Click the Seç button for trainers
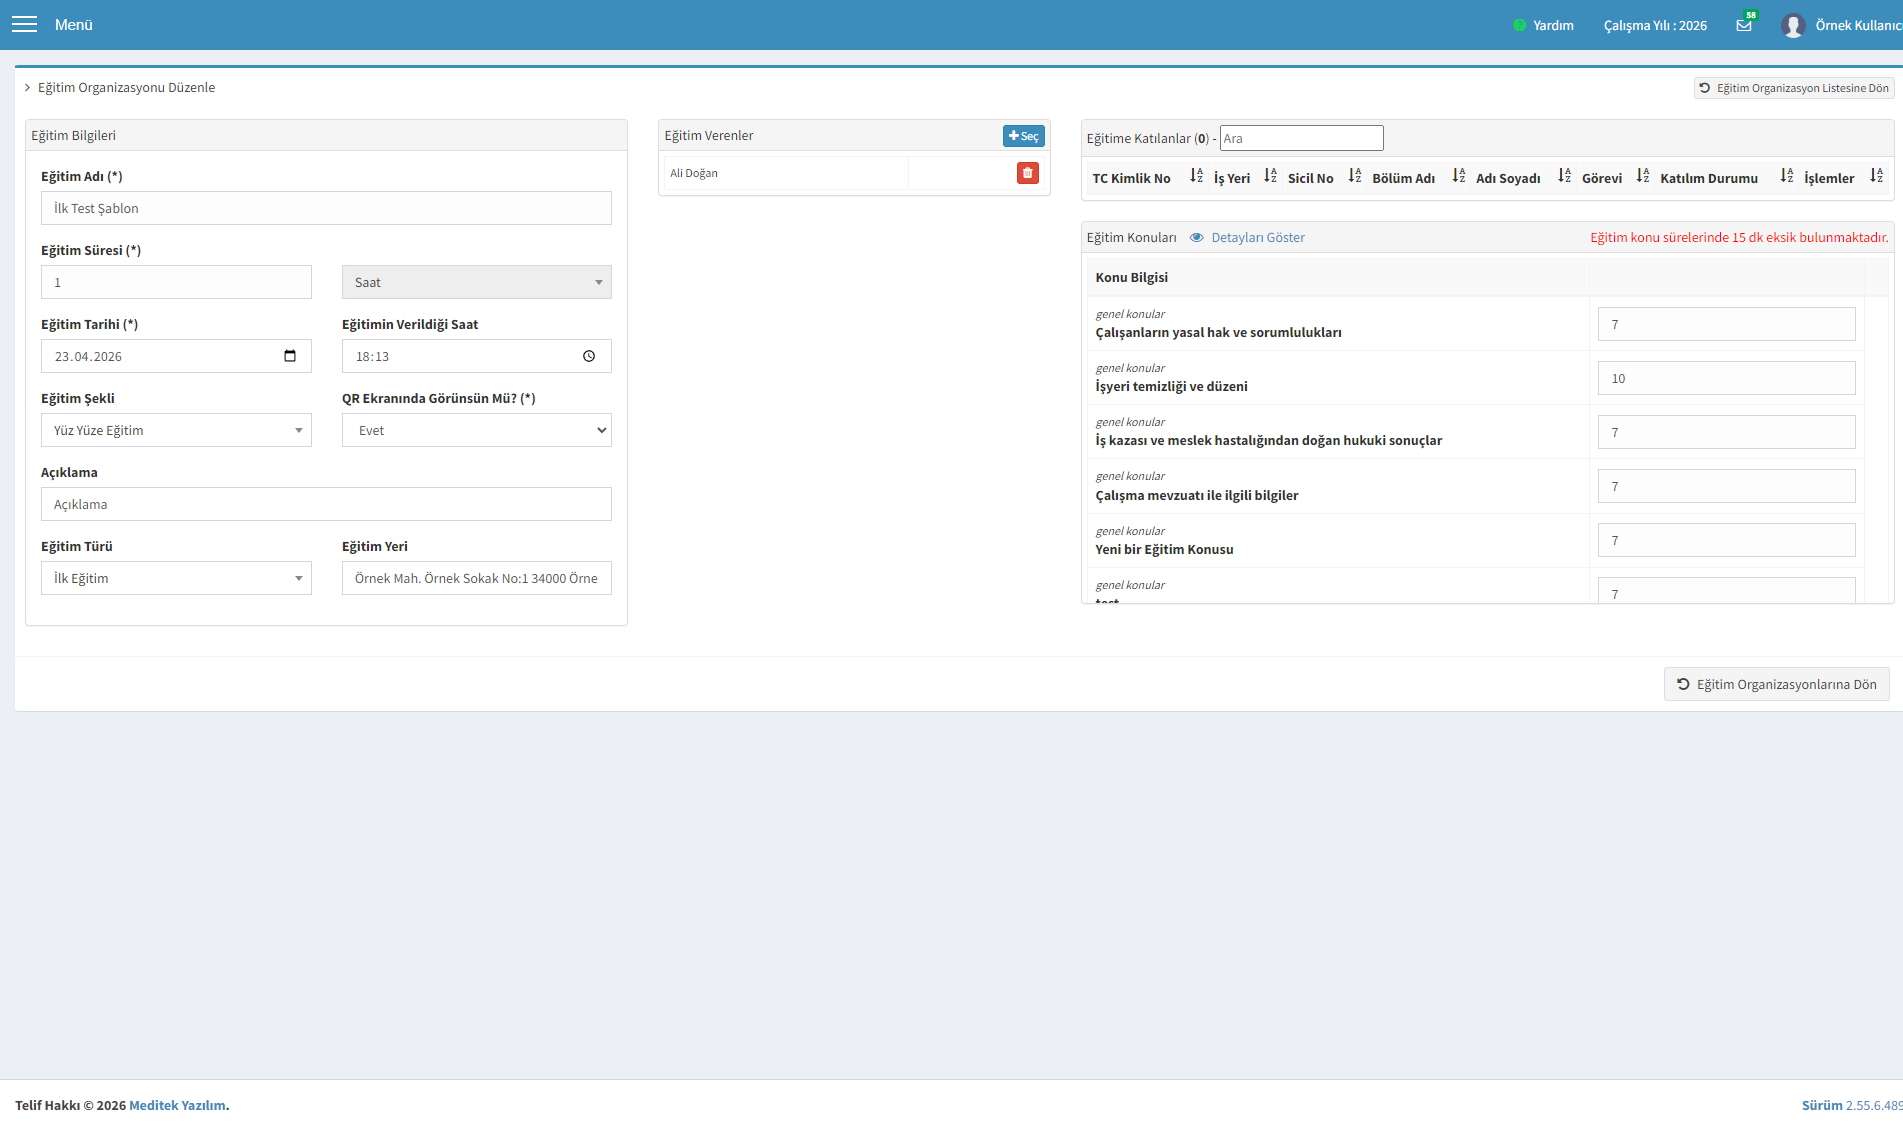 (1023, 136)
